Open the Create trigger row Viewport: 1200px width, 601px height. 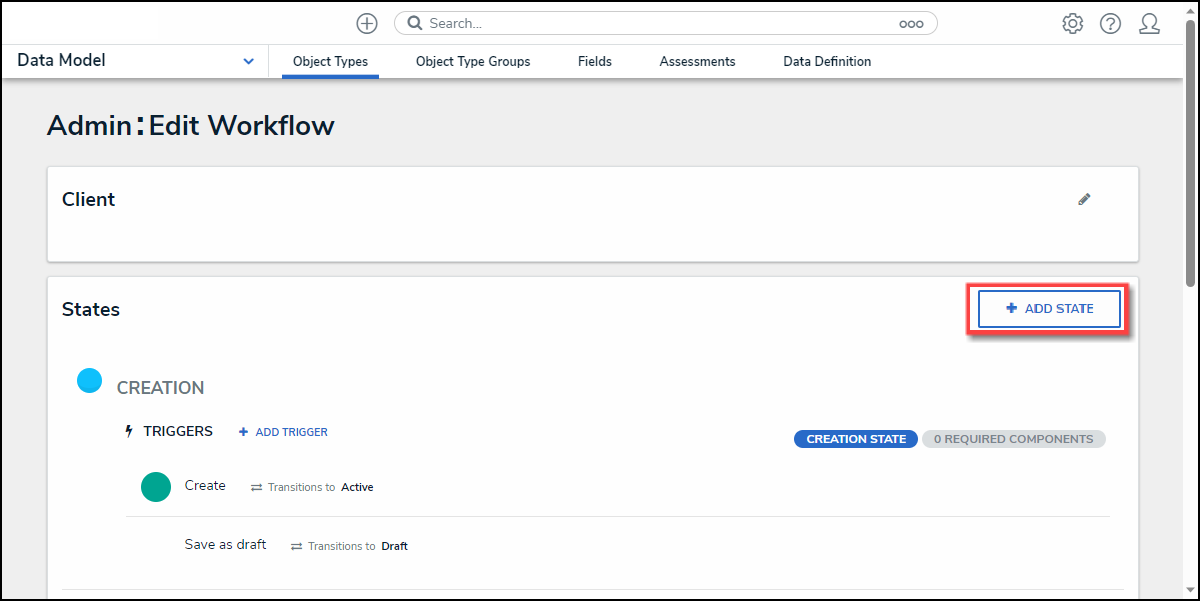click(205, 486)
